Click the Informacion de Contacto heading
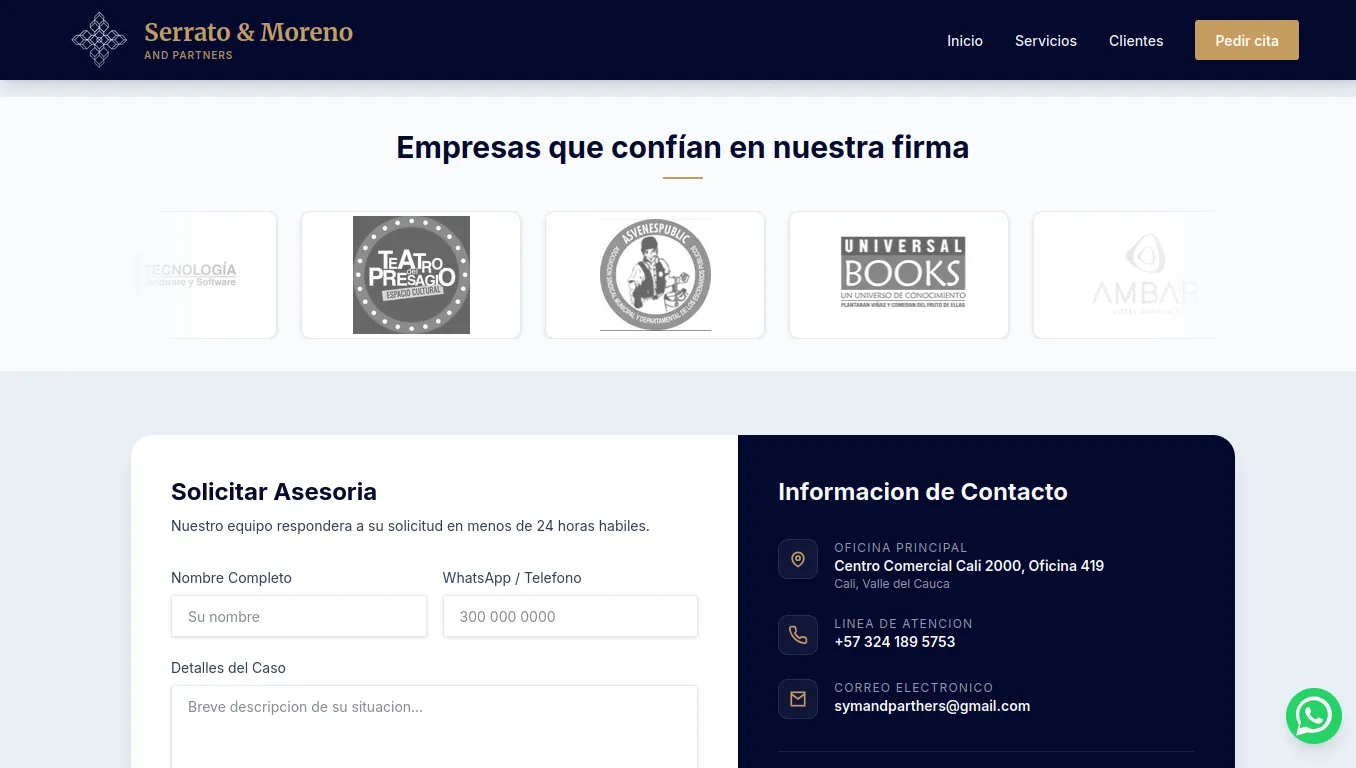Screen dimensions: 1356x768 [x=923, y=492]
